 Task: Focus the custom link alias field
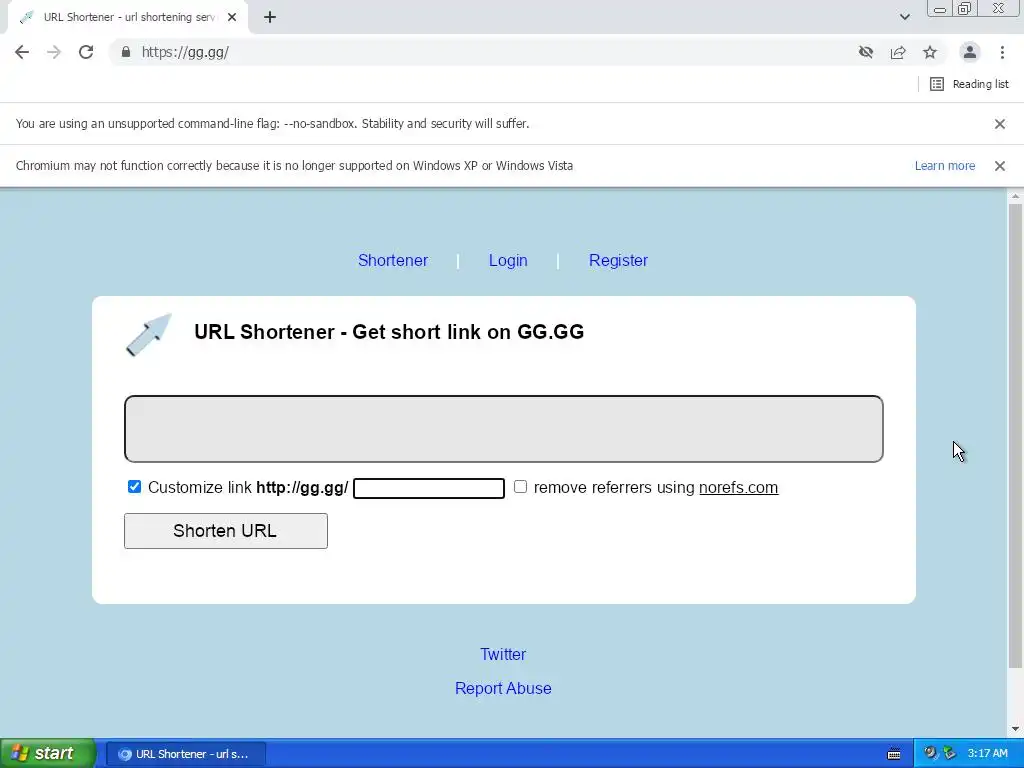click(x=428, y=488)
